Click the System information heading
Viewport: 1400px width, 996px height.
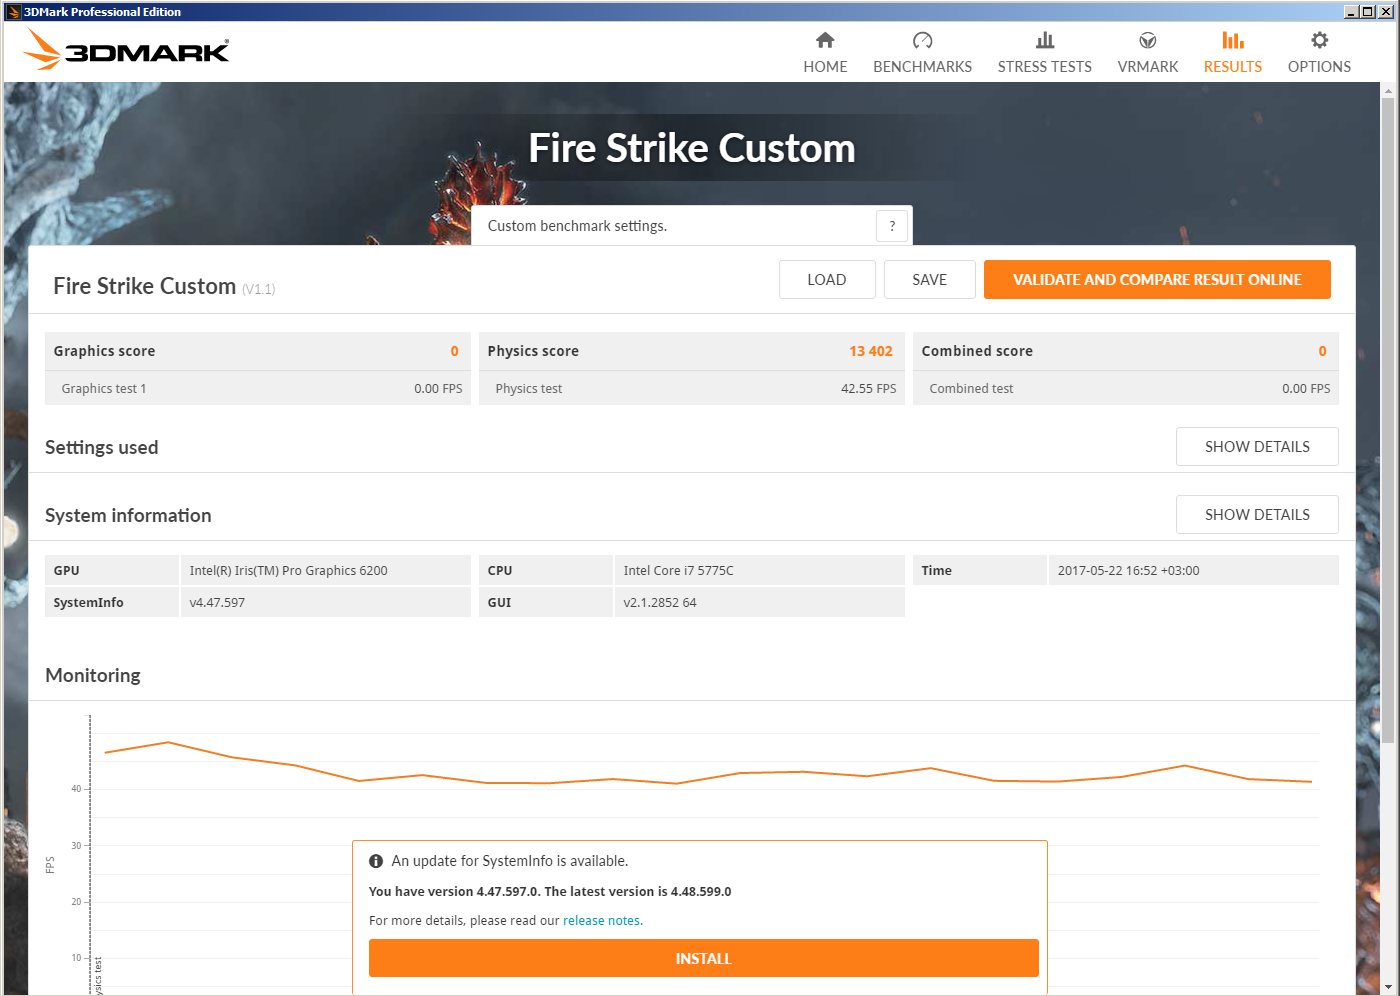click(x=128, y=515)
